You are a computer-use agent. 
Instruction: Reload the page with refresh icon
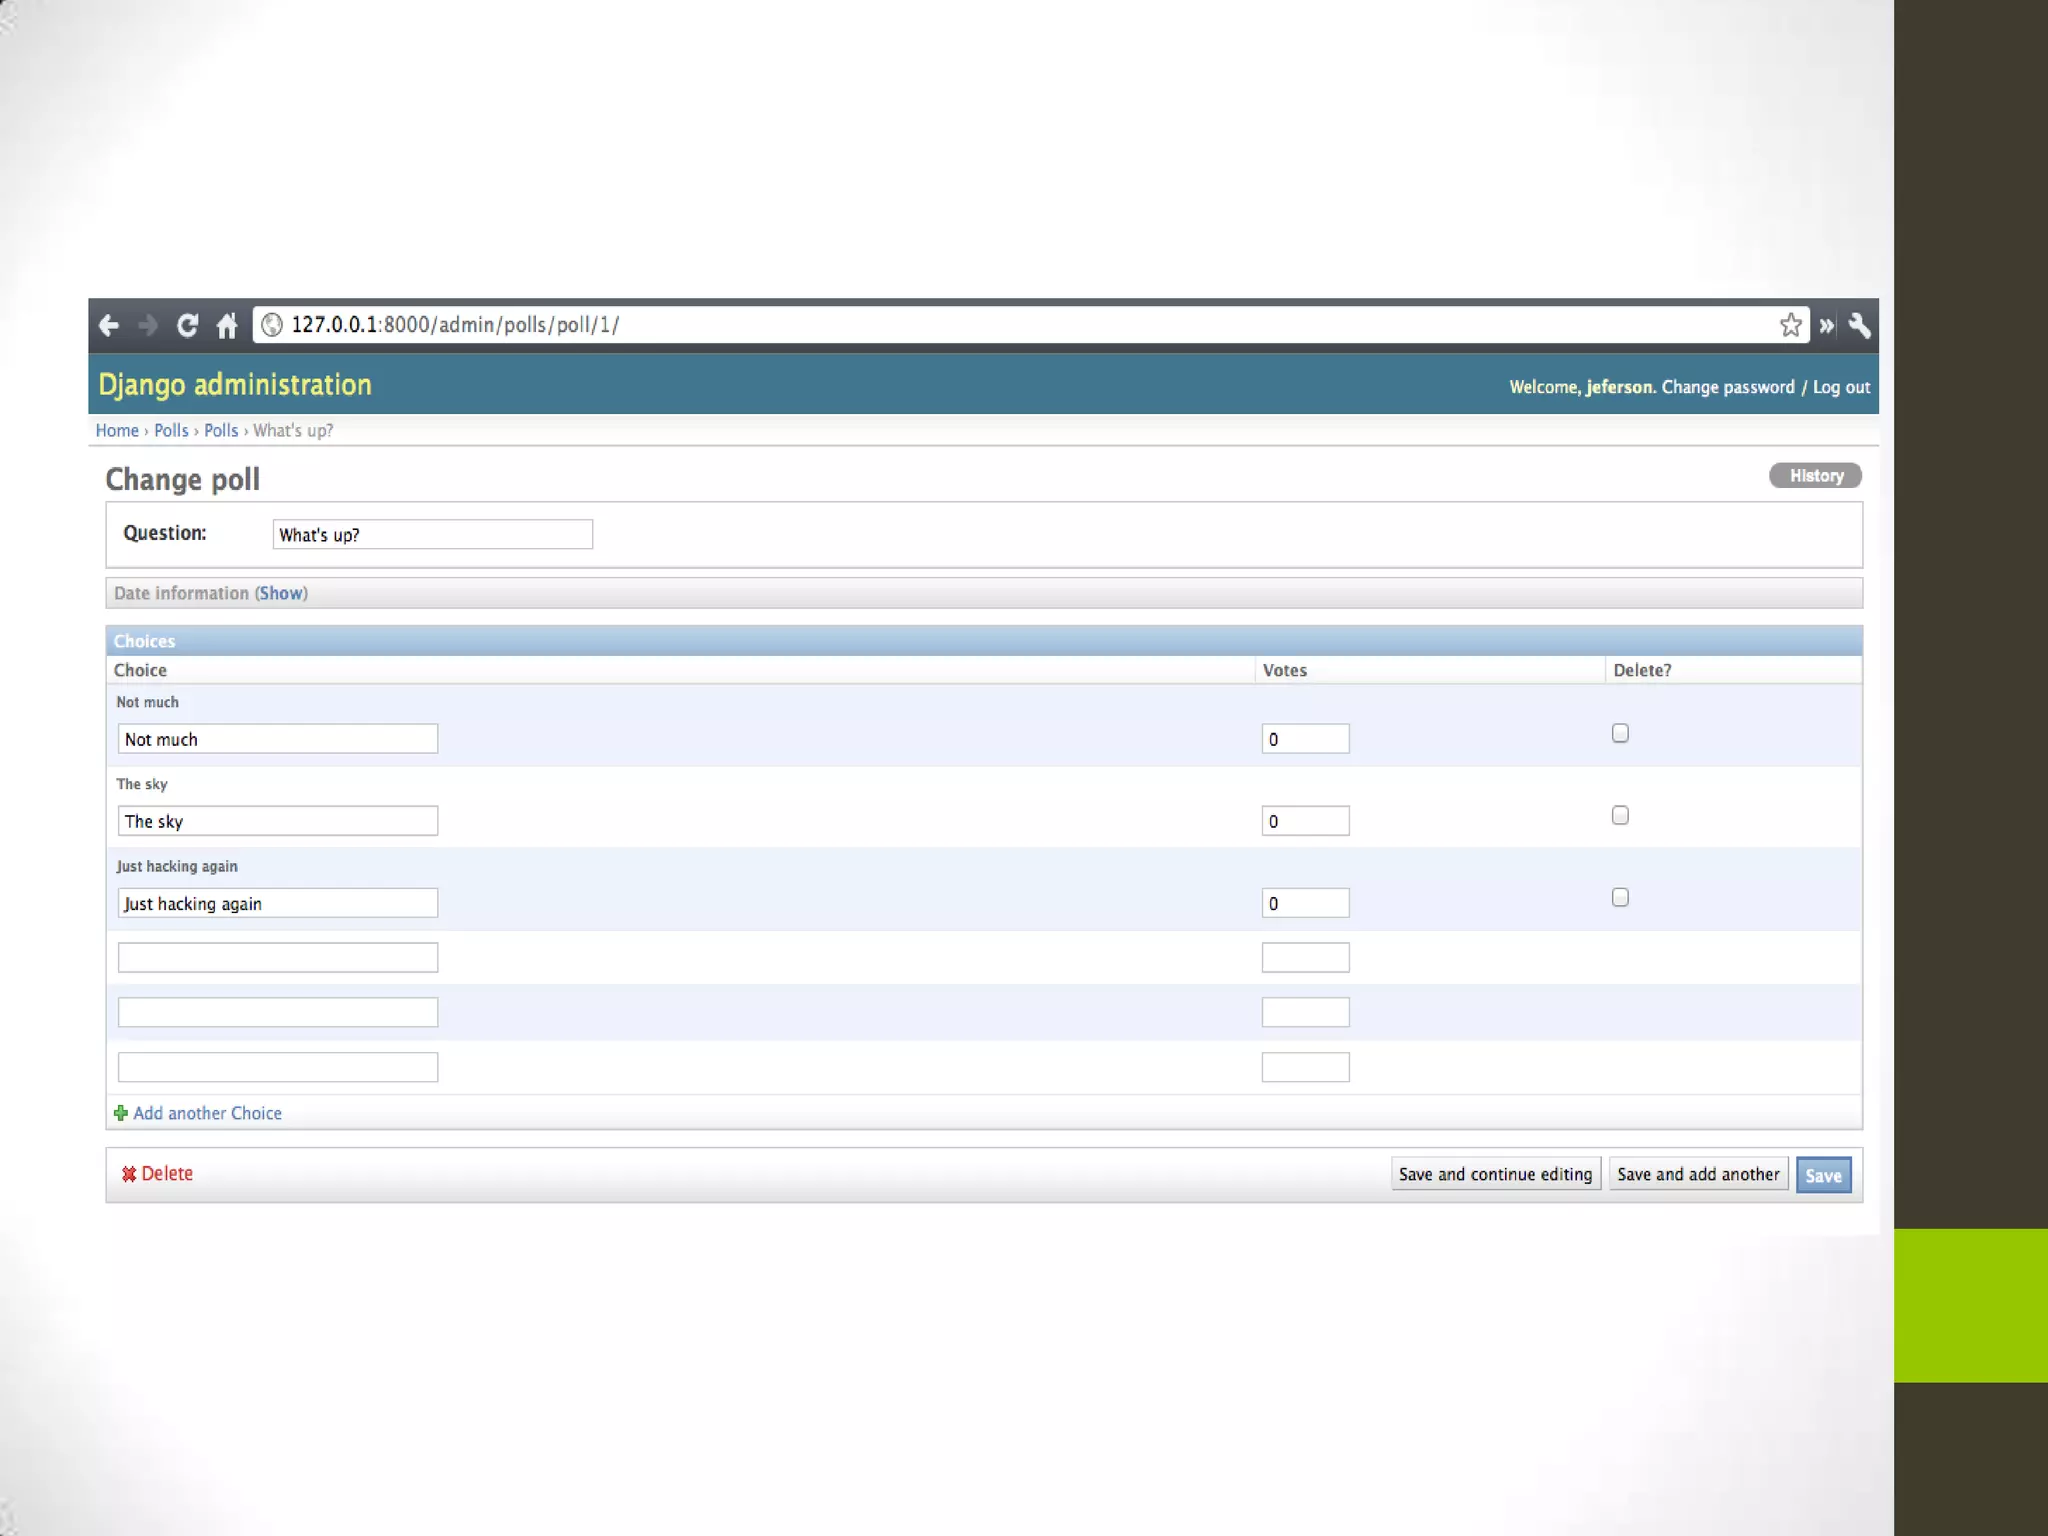click(187, 325)
